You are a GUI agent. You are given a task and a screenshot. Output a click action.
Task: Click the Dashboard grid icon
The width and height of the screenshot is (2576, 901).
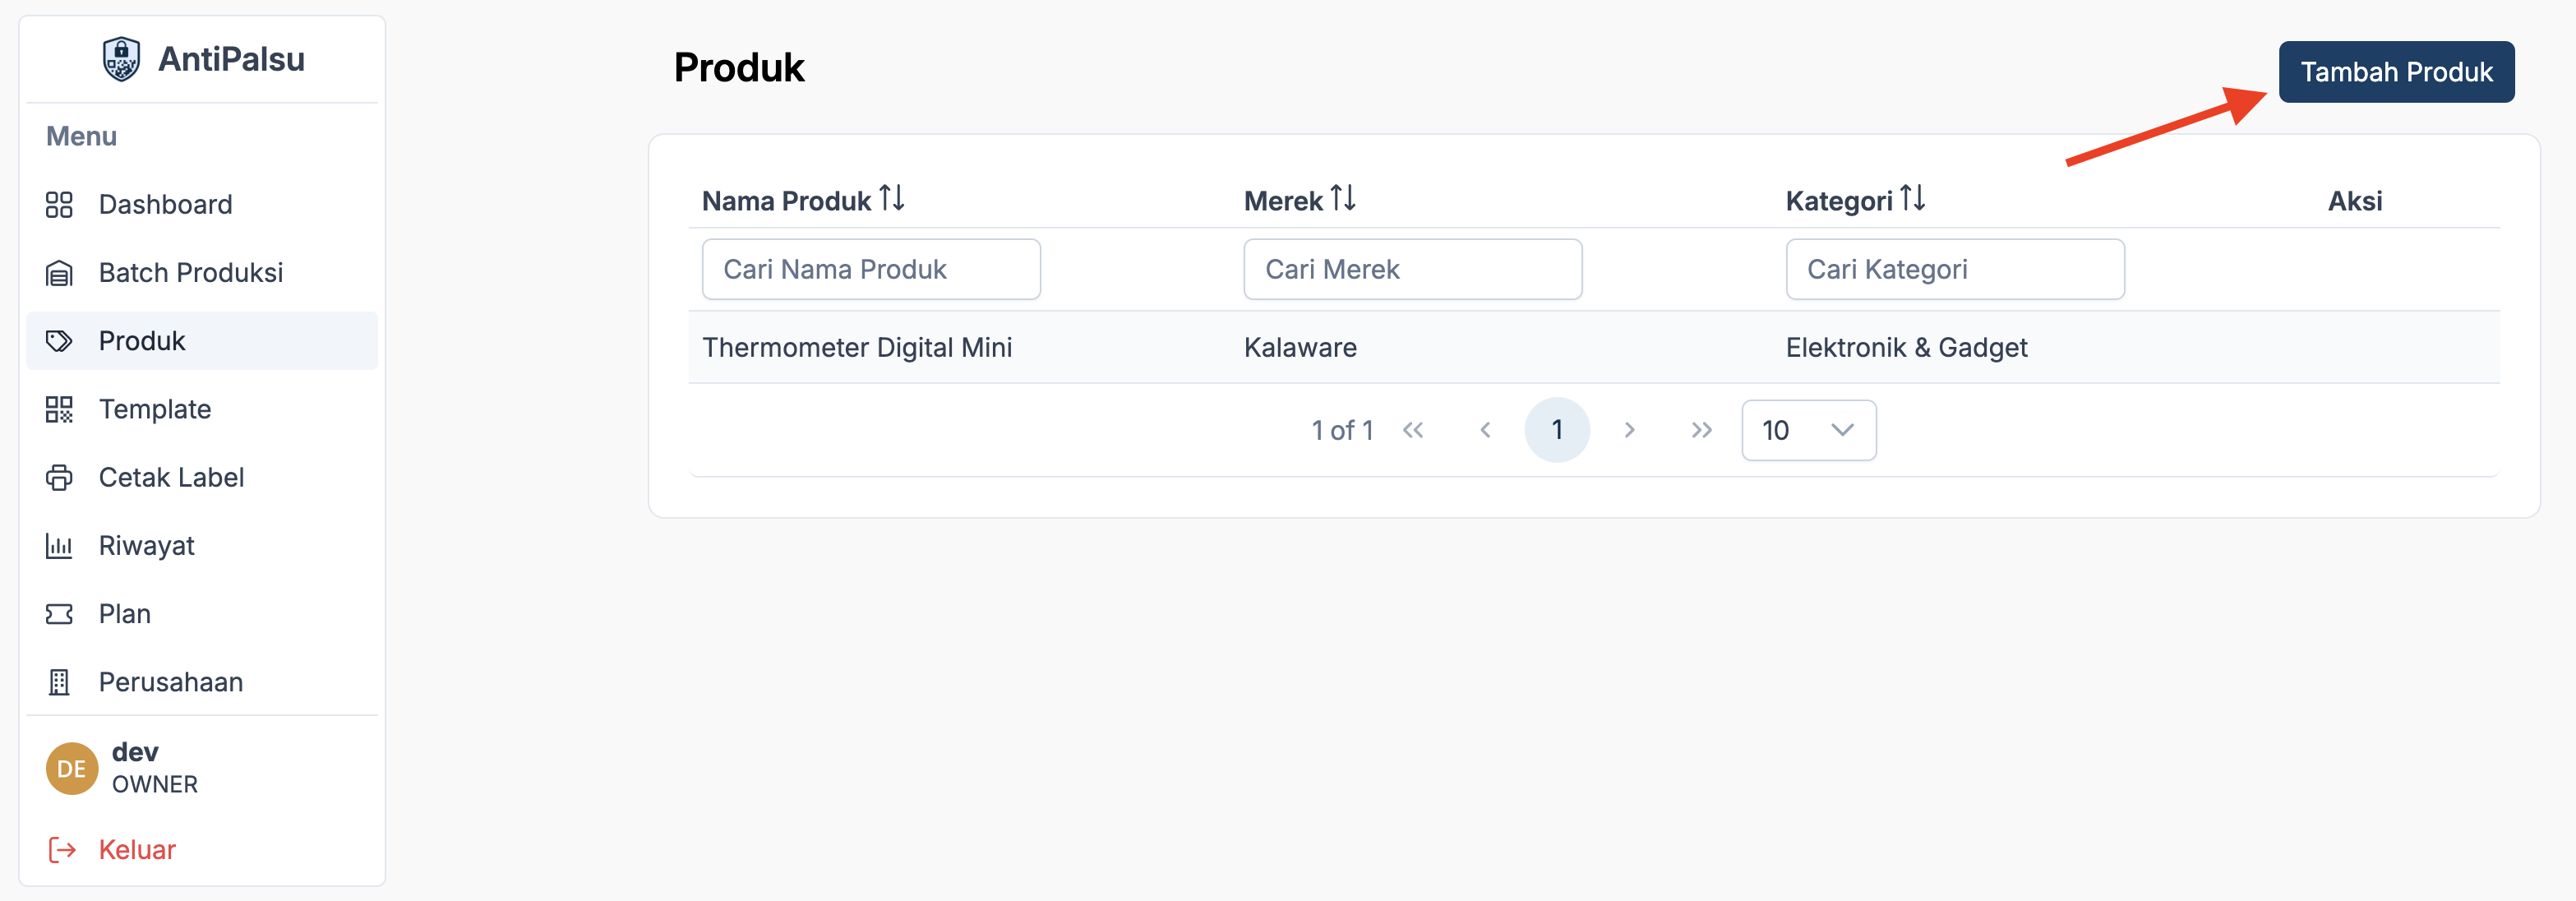(59, 205)
